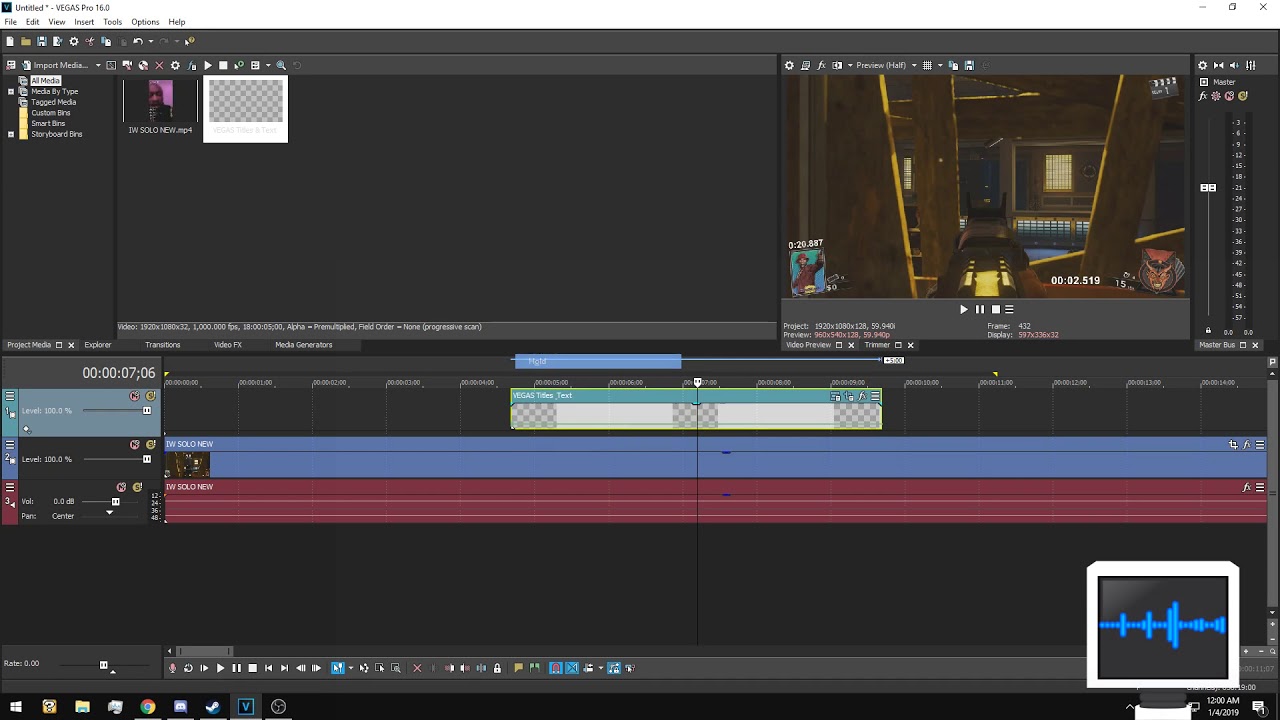1280x720 pixels.
Task: Save the project with the floppy icon
Action: click(42, 41)
